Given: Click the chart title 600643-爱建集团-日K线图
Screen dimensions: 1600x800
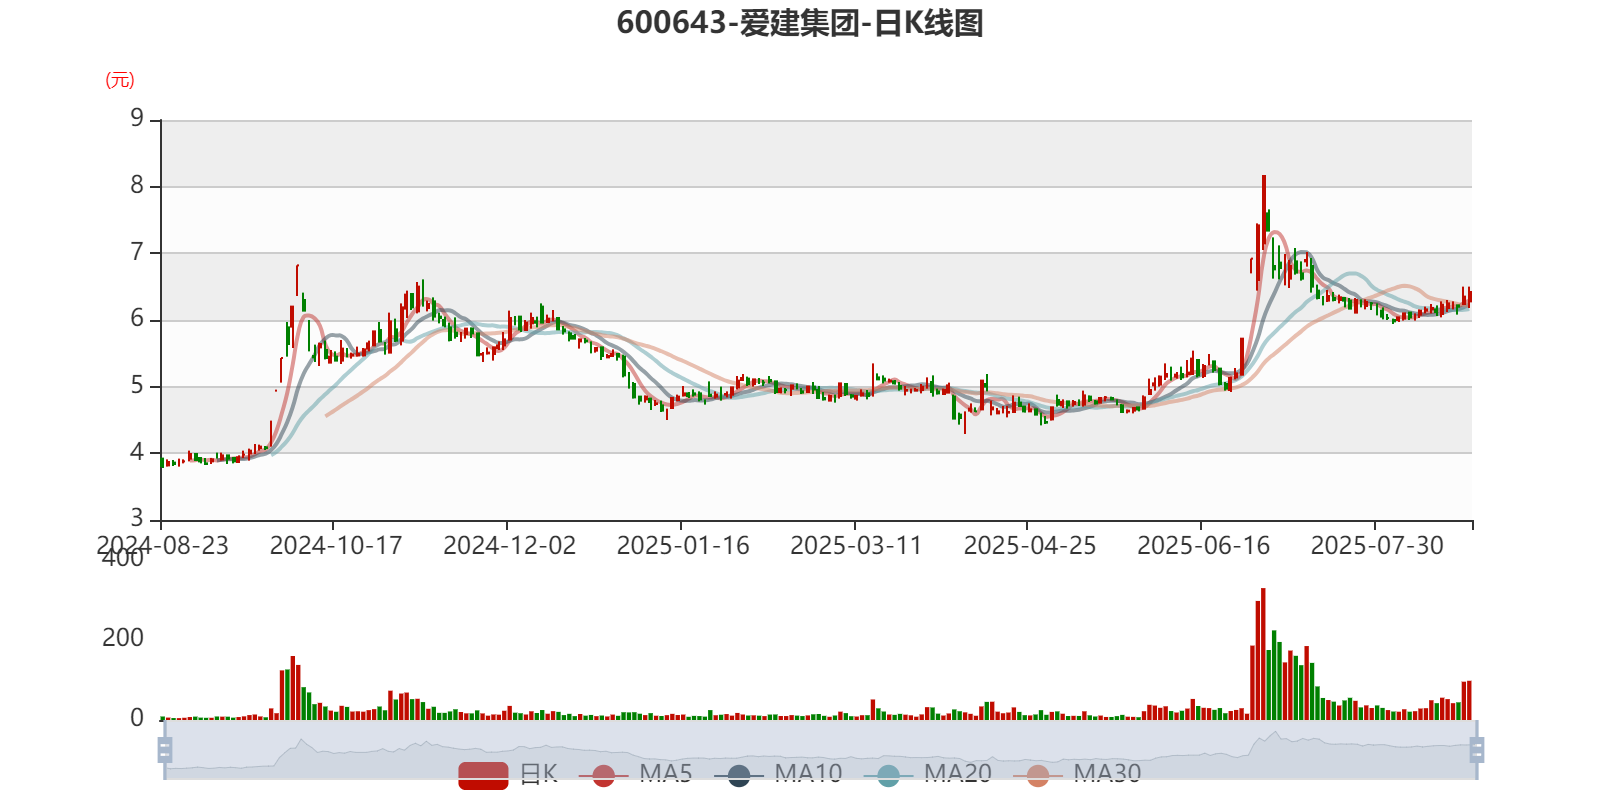Looking at the screenshot, I should [800, 23].
